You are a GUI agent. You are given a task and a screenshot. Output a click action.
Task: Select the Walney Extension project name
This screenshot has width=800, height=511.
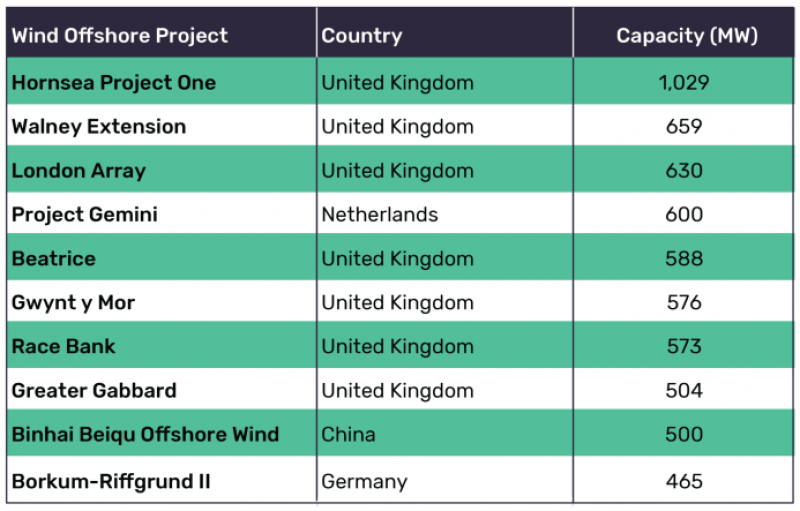[99, 127]
